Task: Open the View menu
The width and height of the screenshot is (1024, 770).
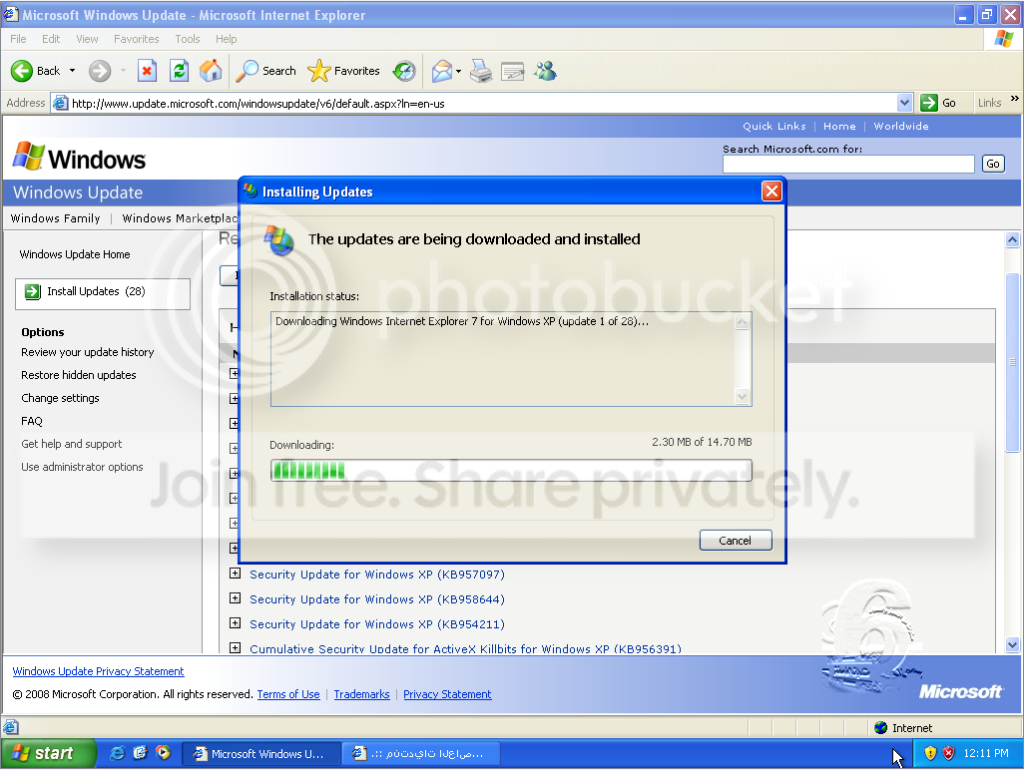Action: click(x=87, y=39)
